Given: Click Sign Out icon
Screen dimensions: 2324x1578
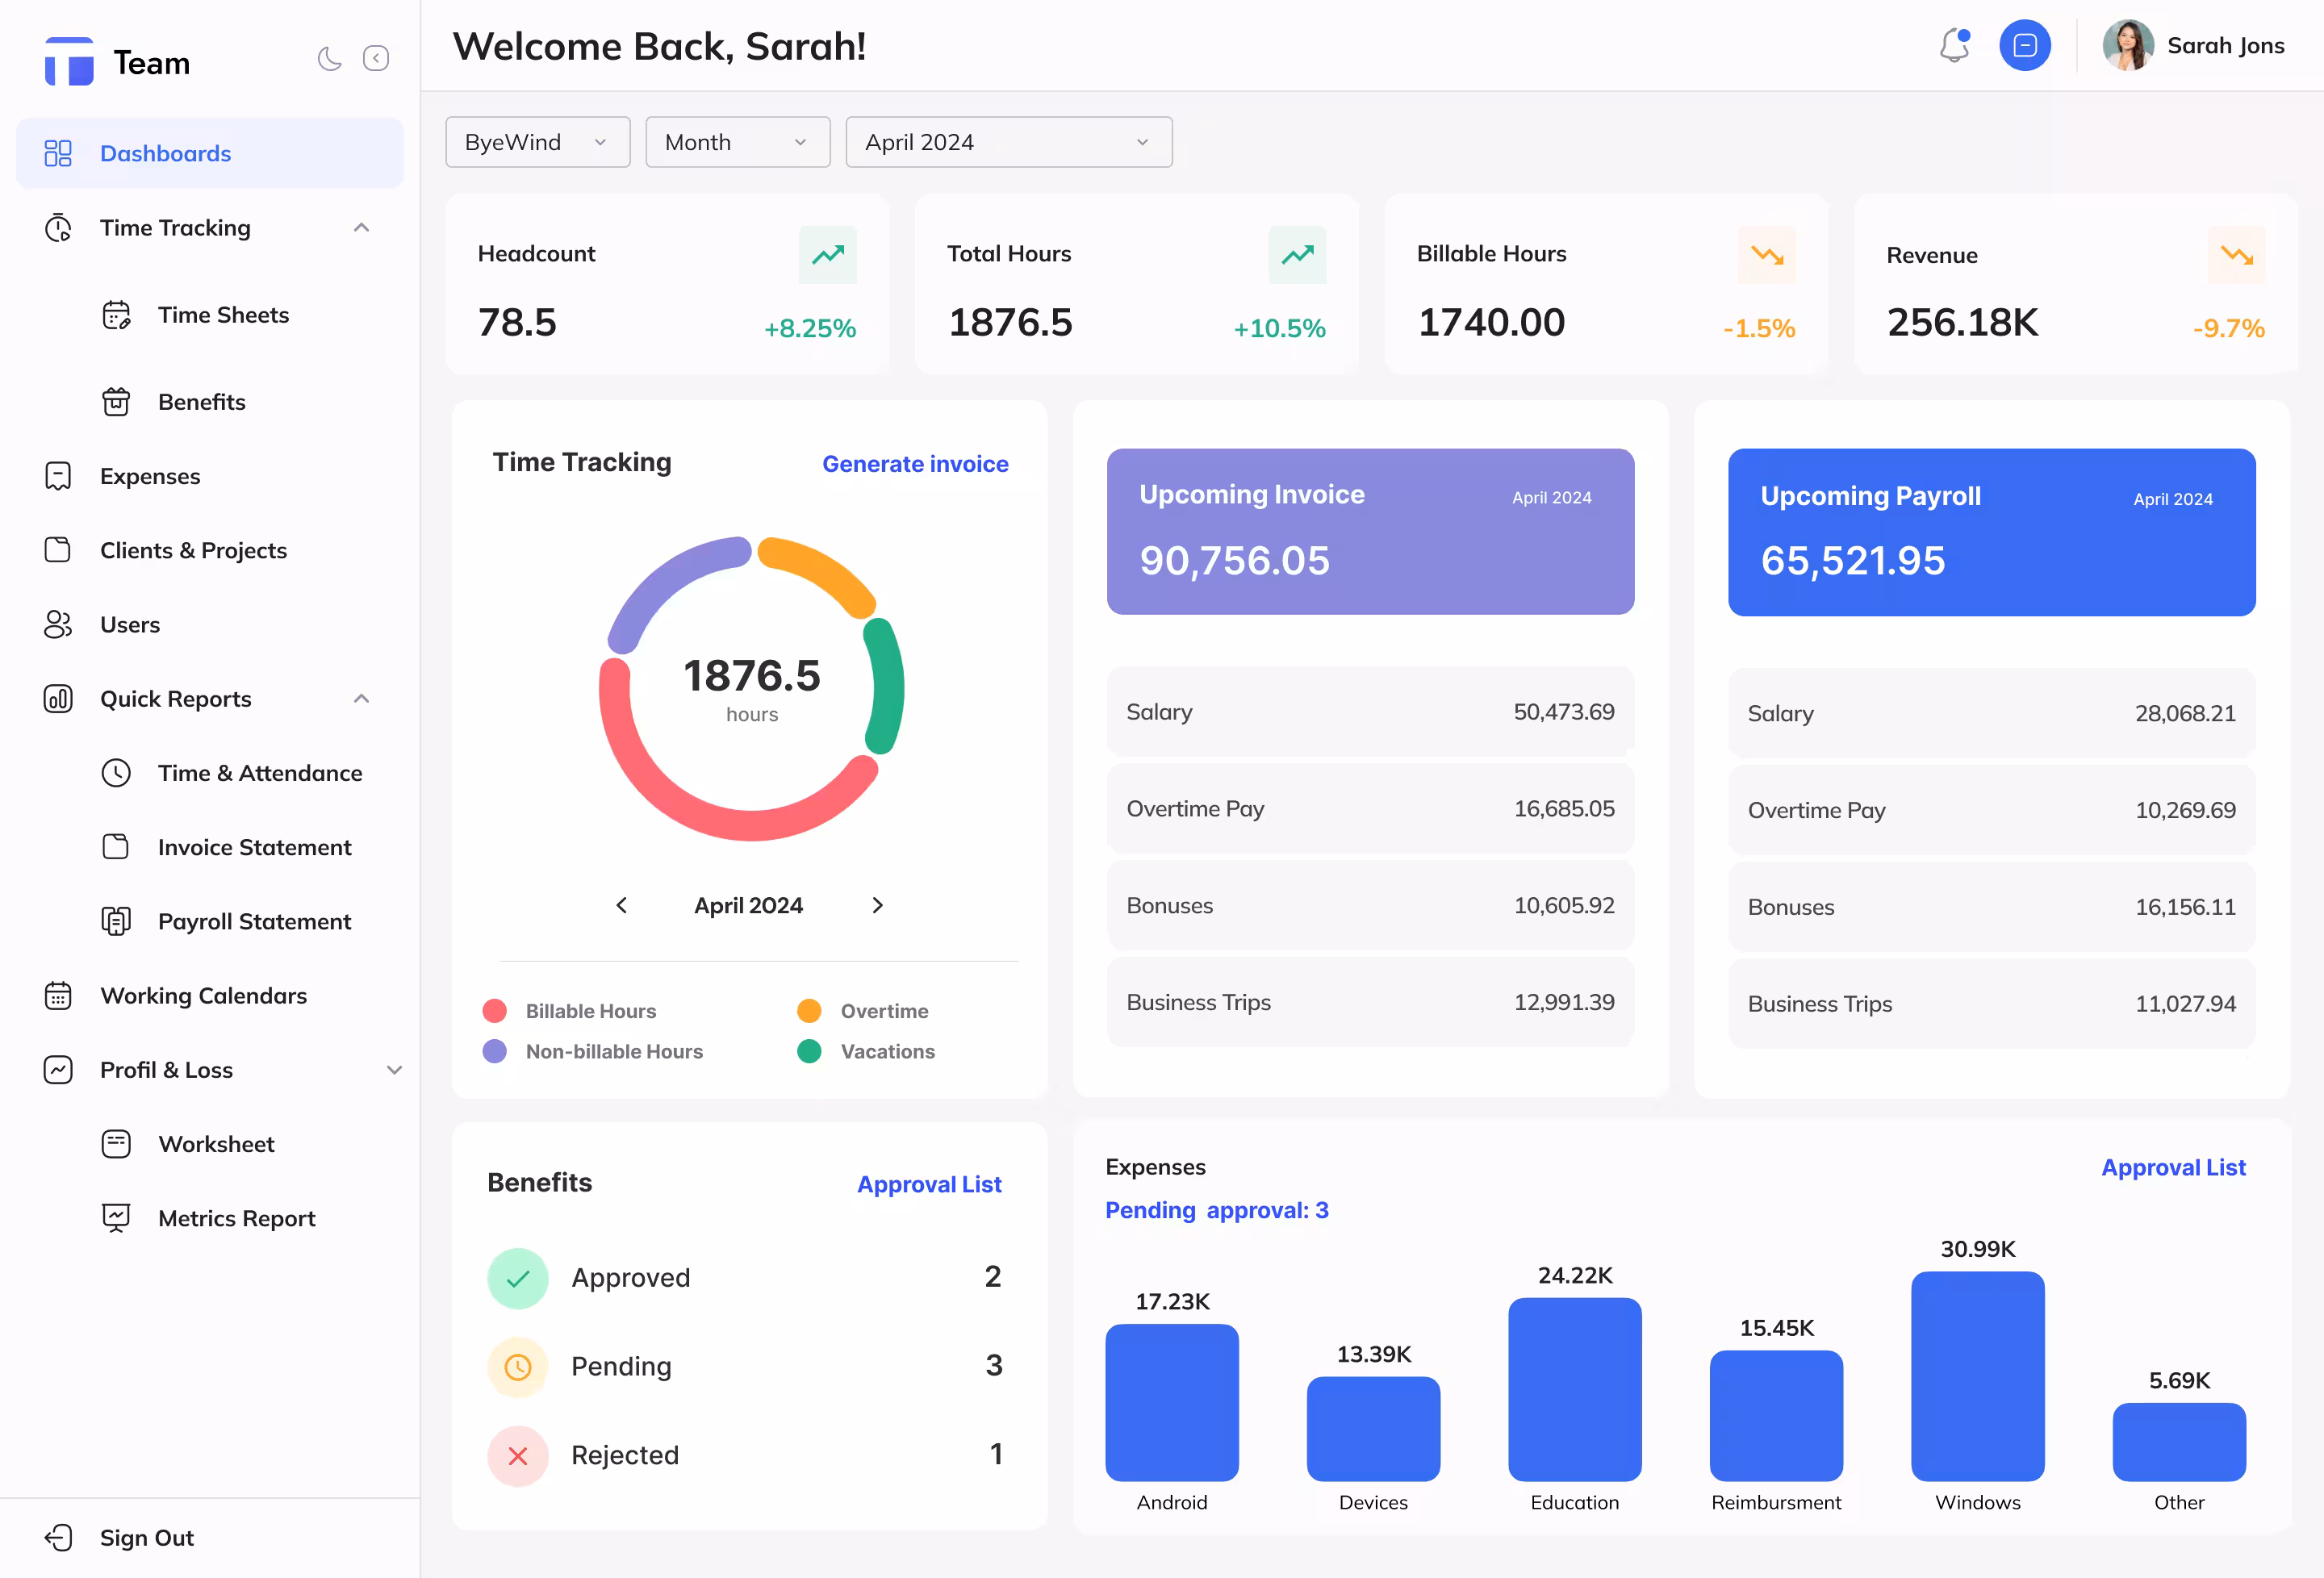Looking at the screenshot, I should 58,1538.
